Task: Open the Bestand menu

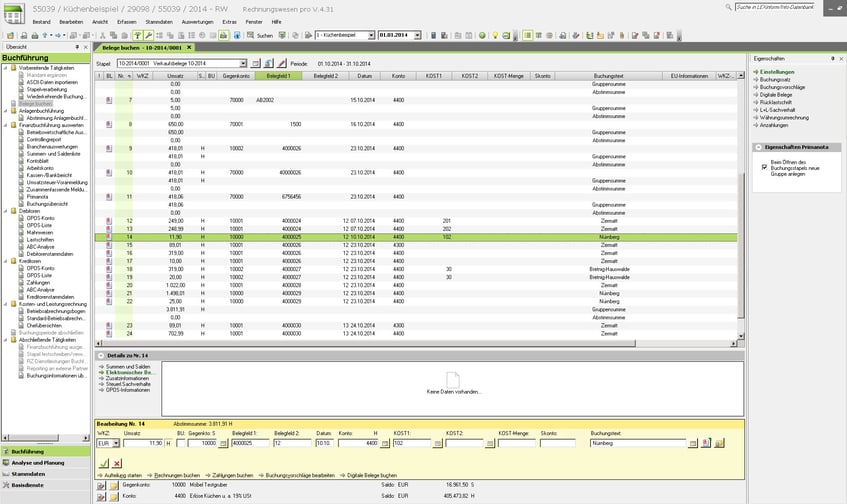Action: tap(42, 22)
